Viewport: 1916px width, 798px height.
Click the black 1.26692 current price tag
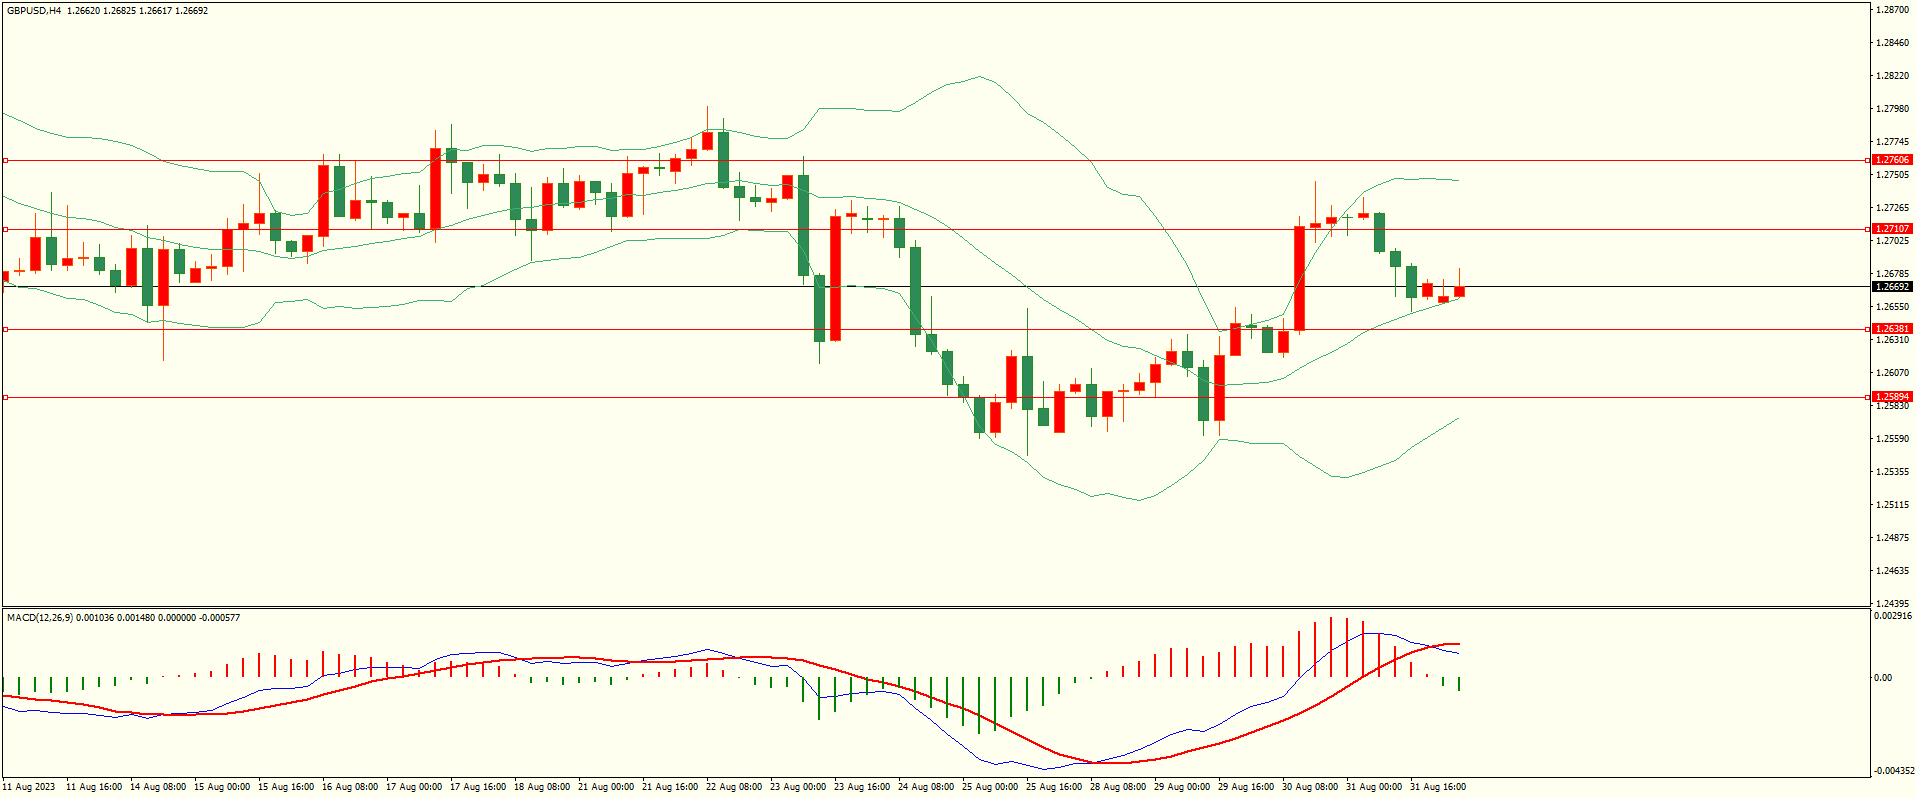(1891, 287)
